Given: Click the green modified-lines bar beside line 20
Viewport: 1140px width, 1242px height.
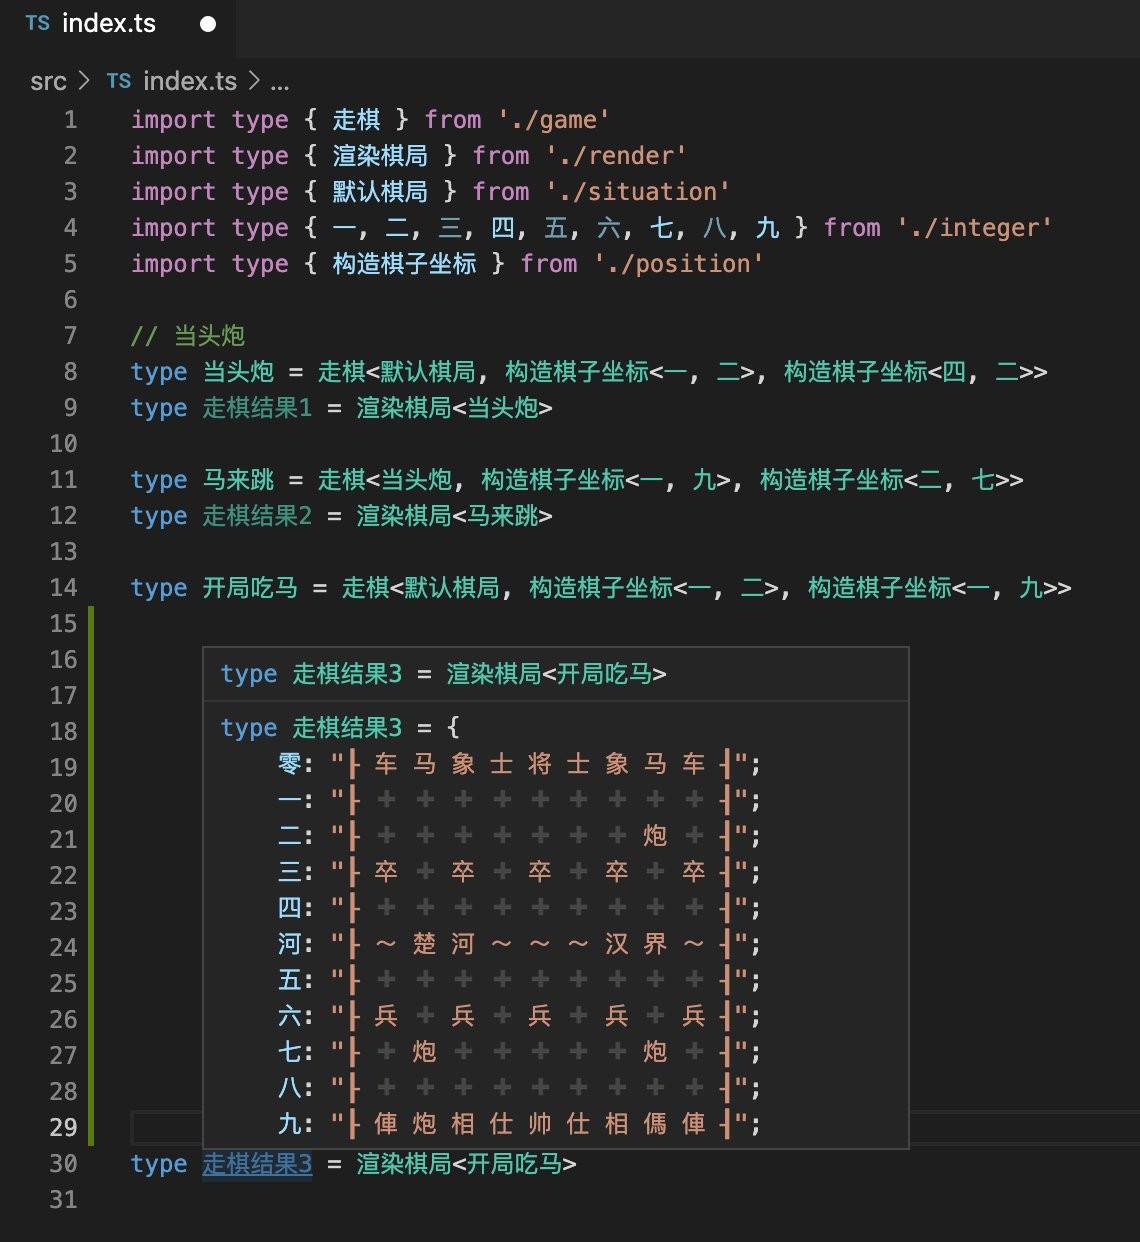Looking at the screenshot, I should click(92, 804).
